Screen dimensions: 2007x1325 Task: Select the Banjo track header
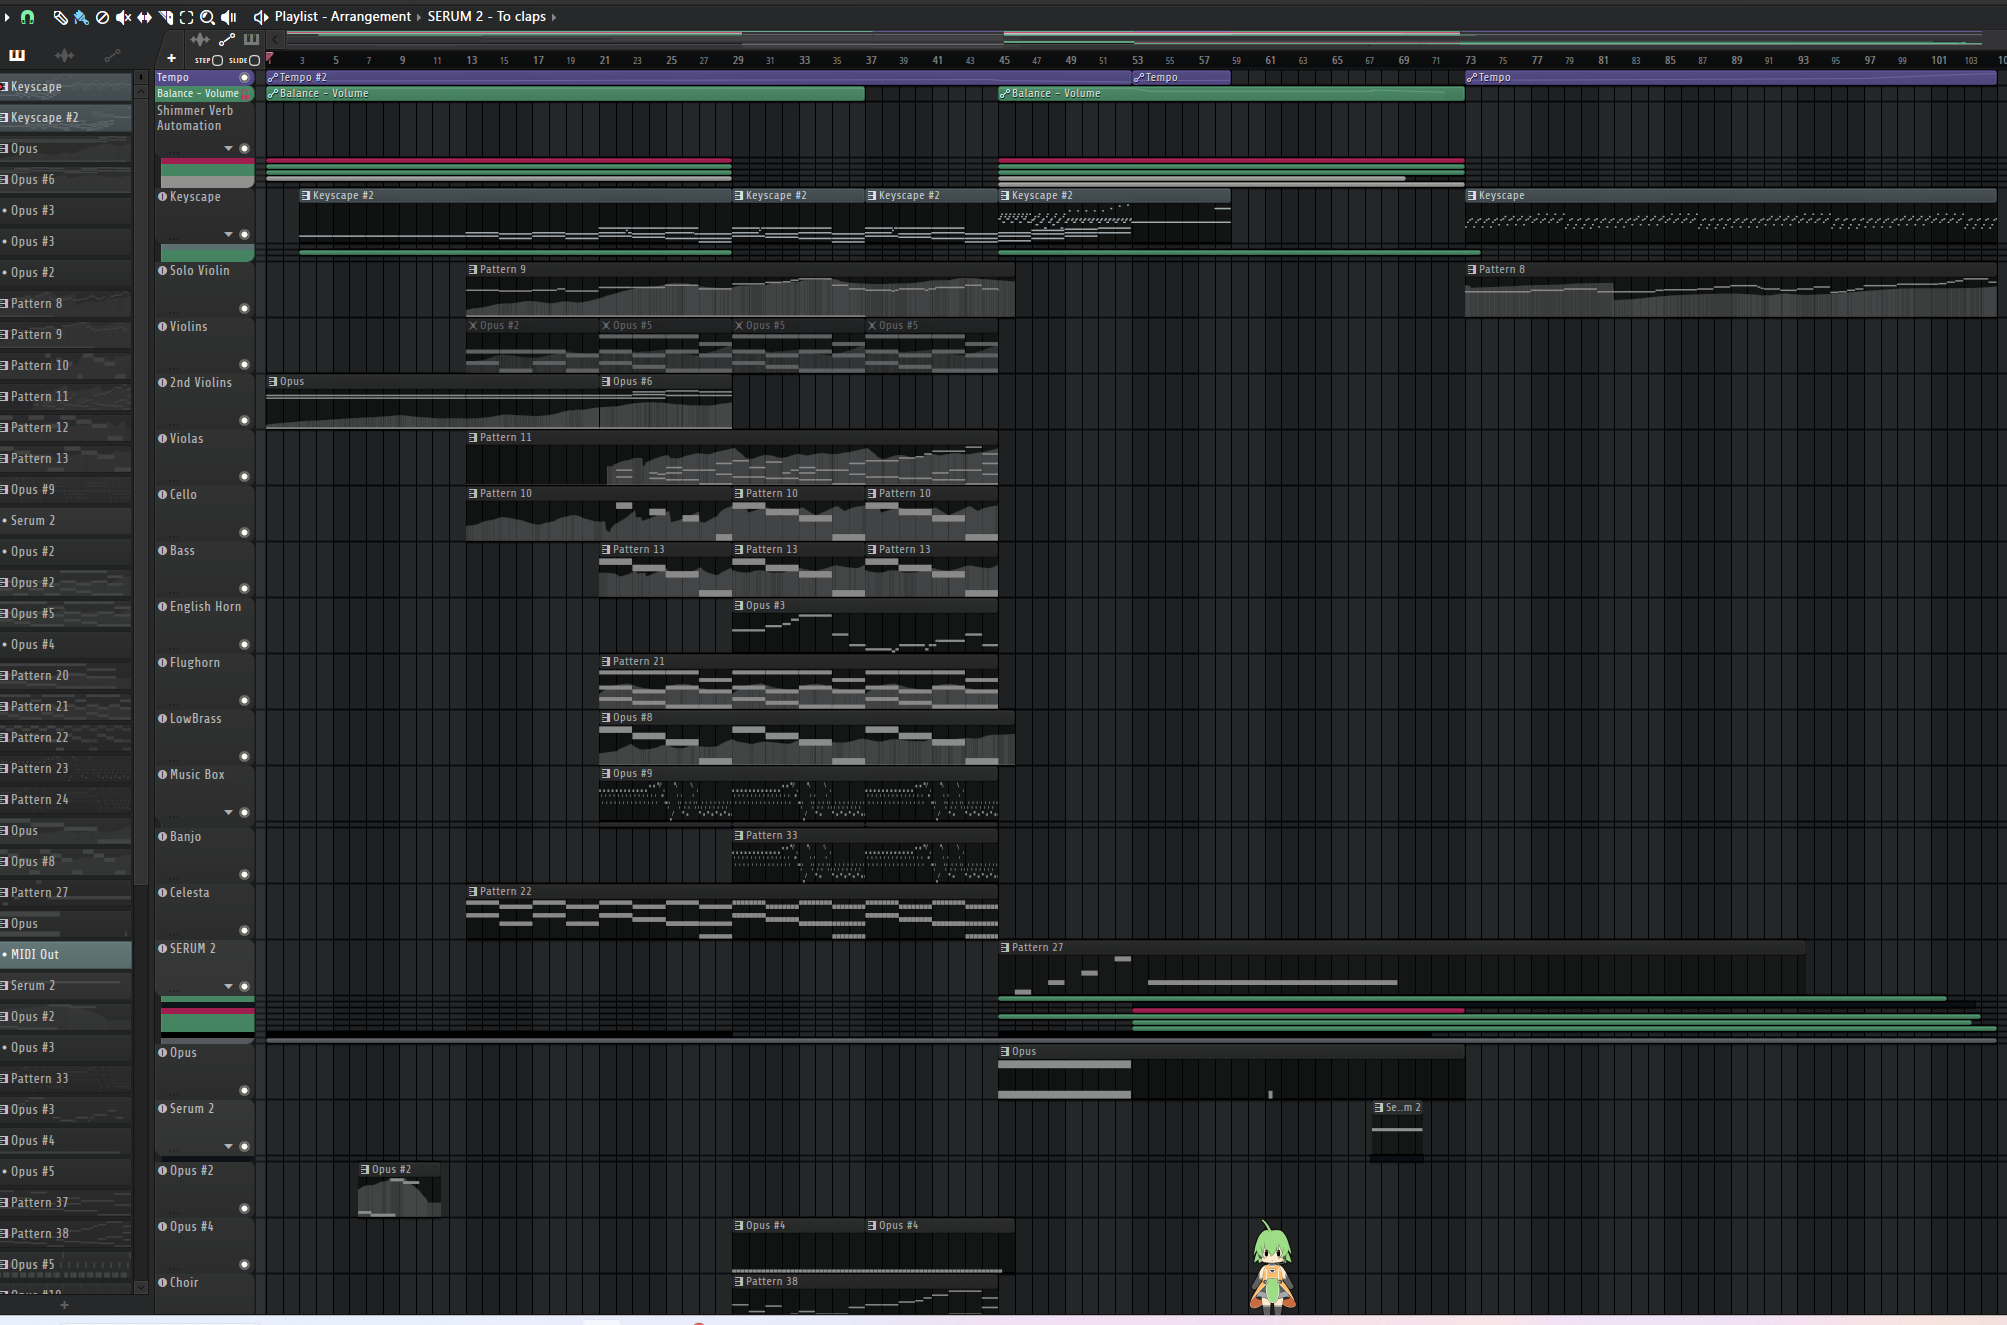205,855
